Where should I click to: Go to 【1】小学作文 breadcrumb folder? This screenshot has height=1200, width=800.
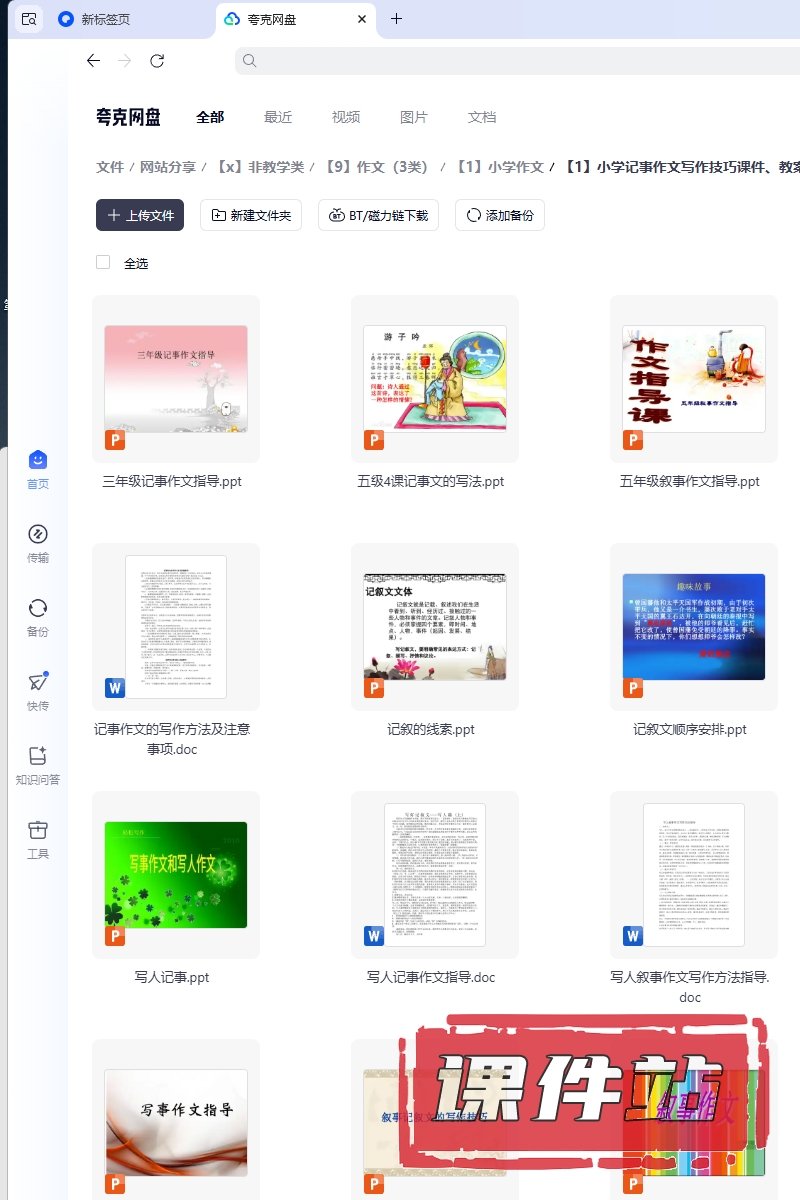tap(499, 167)
